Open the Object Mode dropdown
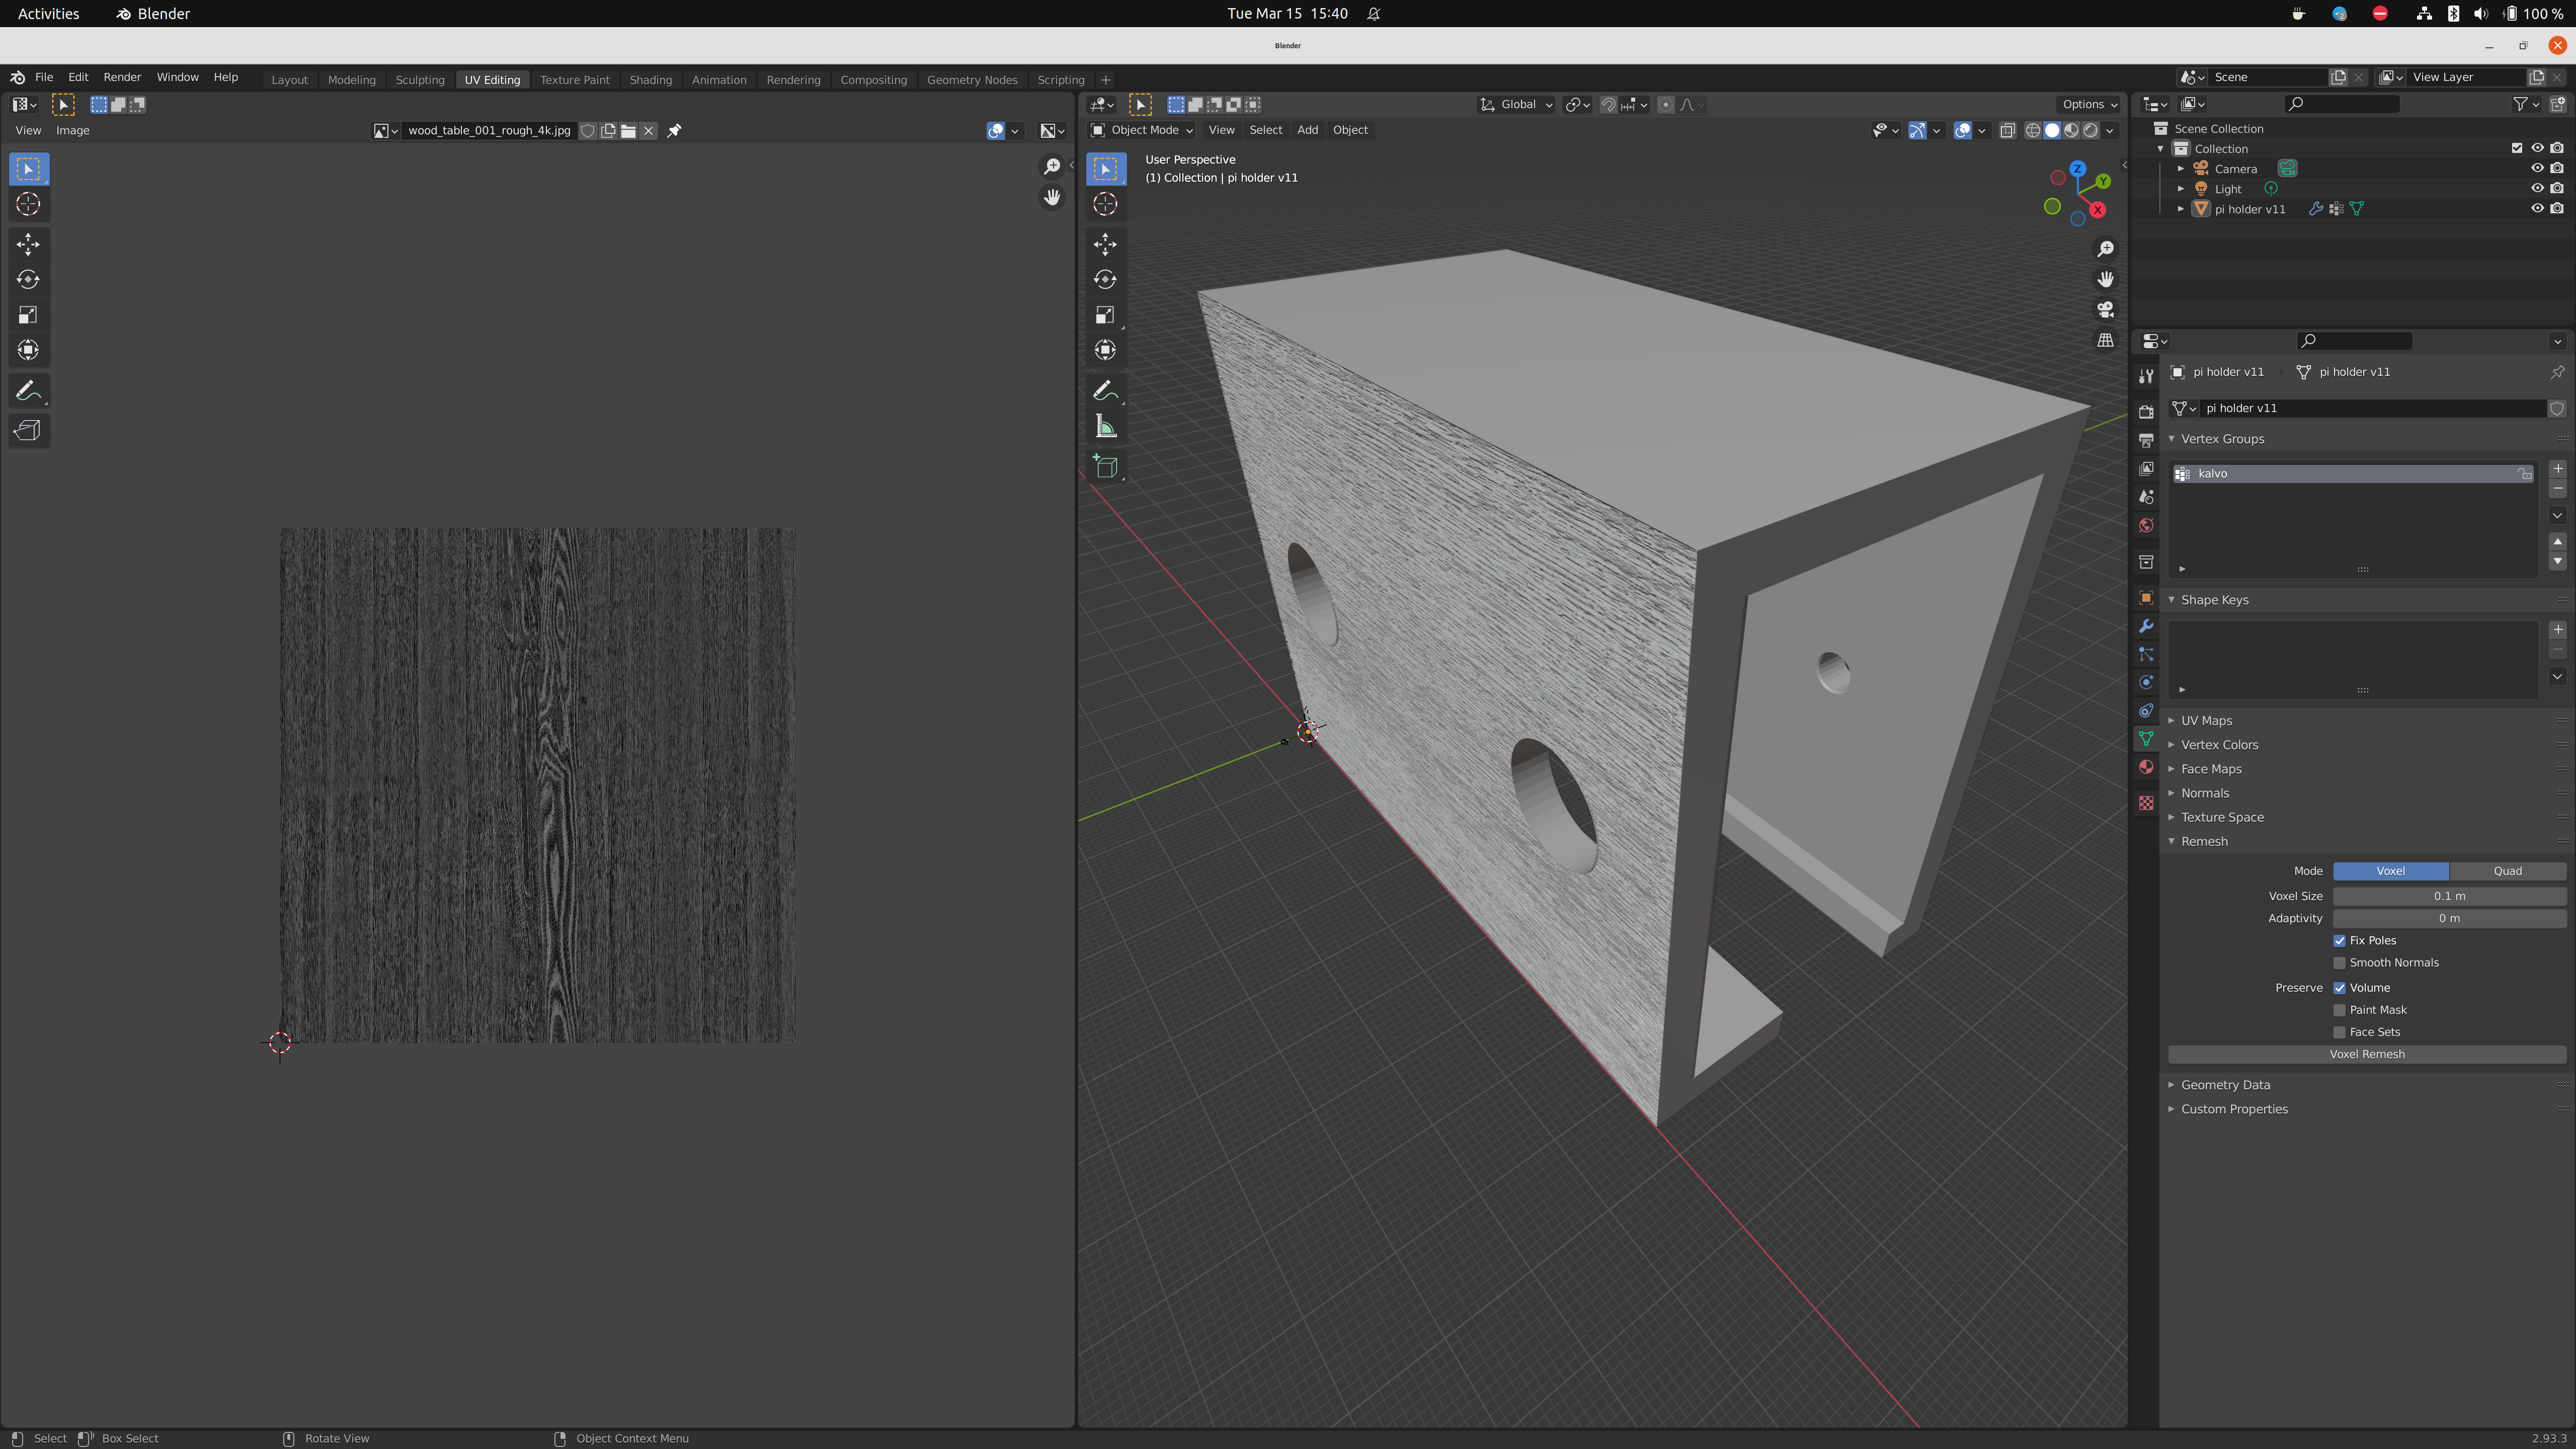2576x1449 pixels. [x=1142, y=130]
